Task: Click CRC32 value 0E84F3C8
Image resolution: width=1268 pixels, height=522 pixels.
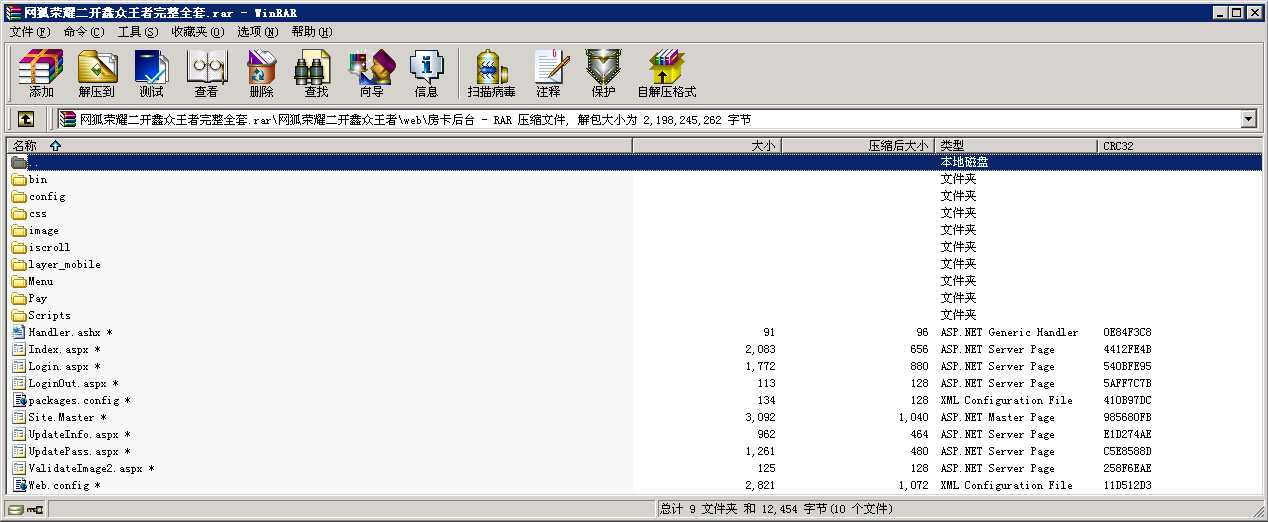Action: coord(1127,332)
